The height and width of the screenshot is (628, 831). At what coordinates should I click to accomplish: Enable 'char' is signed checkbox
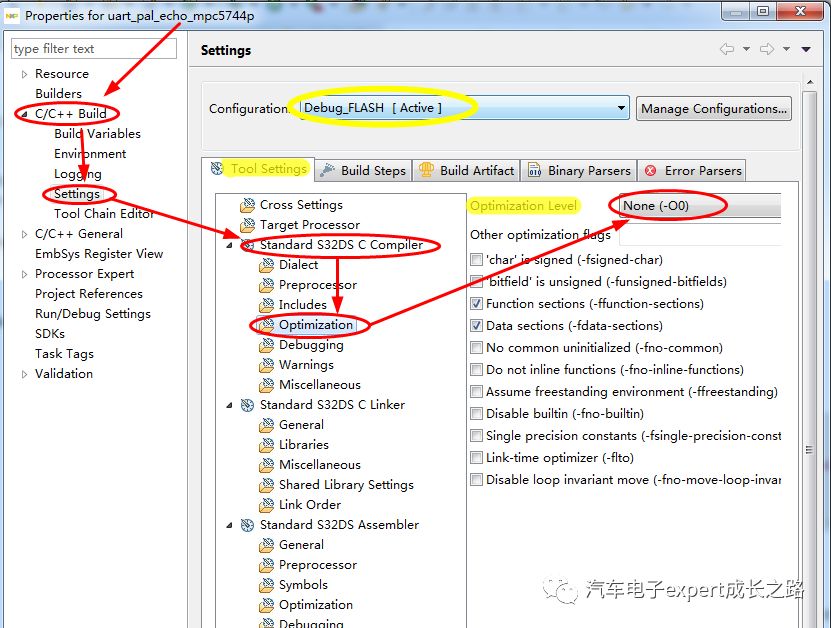(x=476, y=260)
